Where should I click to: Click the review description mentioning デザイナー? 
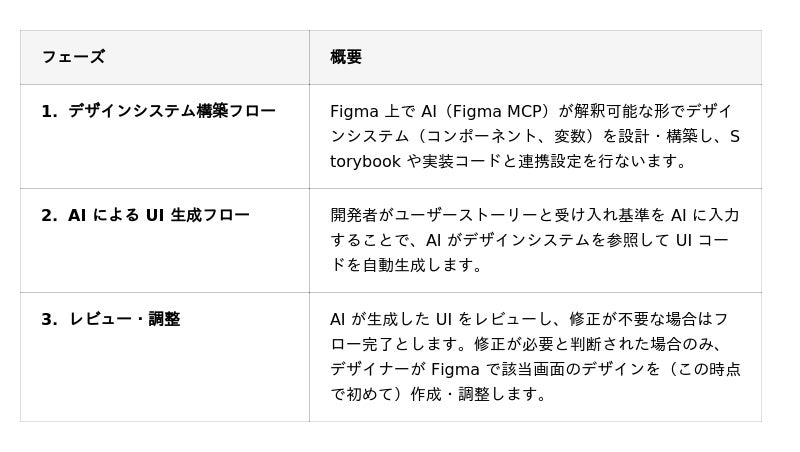[534, 357]
